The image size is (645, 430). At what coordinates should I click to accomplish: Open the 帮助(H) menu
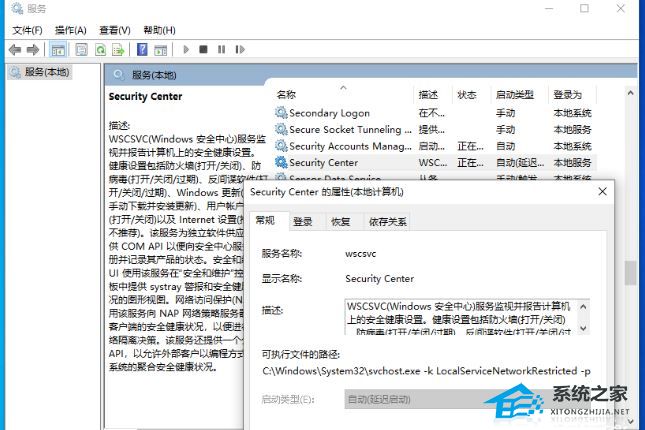[x=159, y=30]
